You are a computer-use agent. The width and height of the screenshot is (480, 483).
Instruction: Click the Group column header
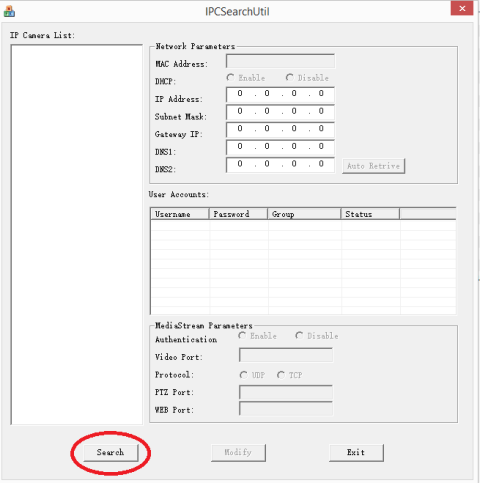point(304,214)
